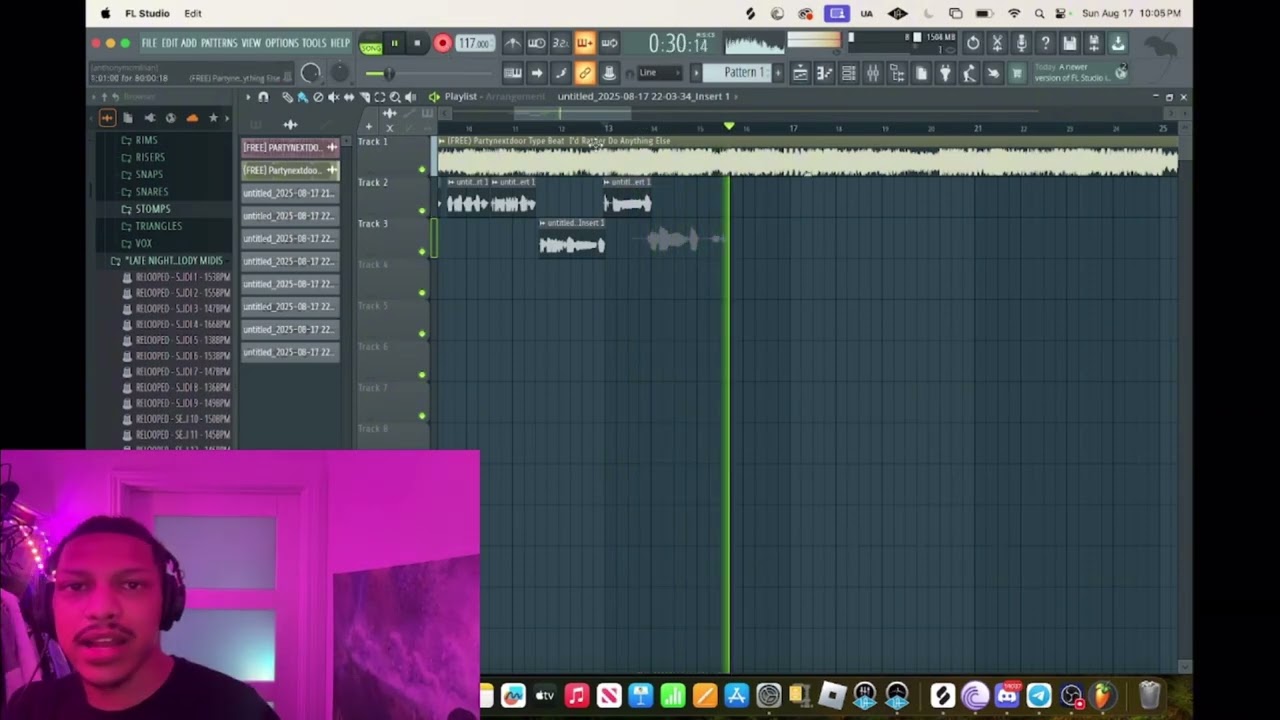
Task: Select pink (FREE) PARTYNEXTDO clip in picker
Action: pyautogui.click(x=290, y=147)
